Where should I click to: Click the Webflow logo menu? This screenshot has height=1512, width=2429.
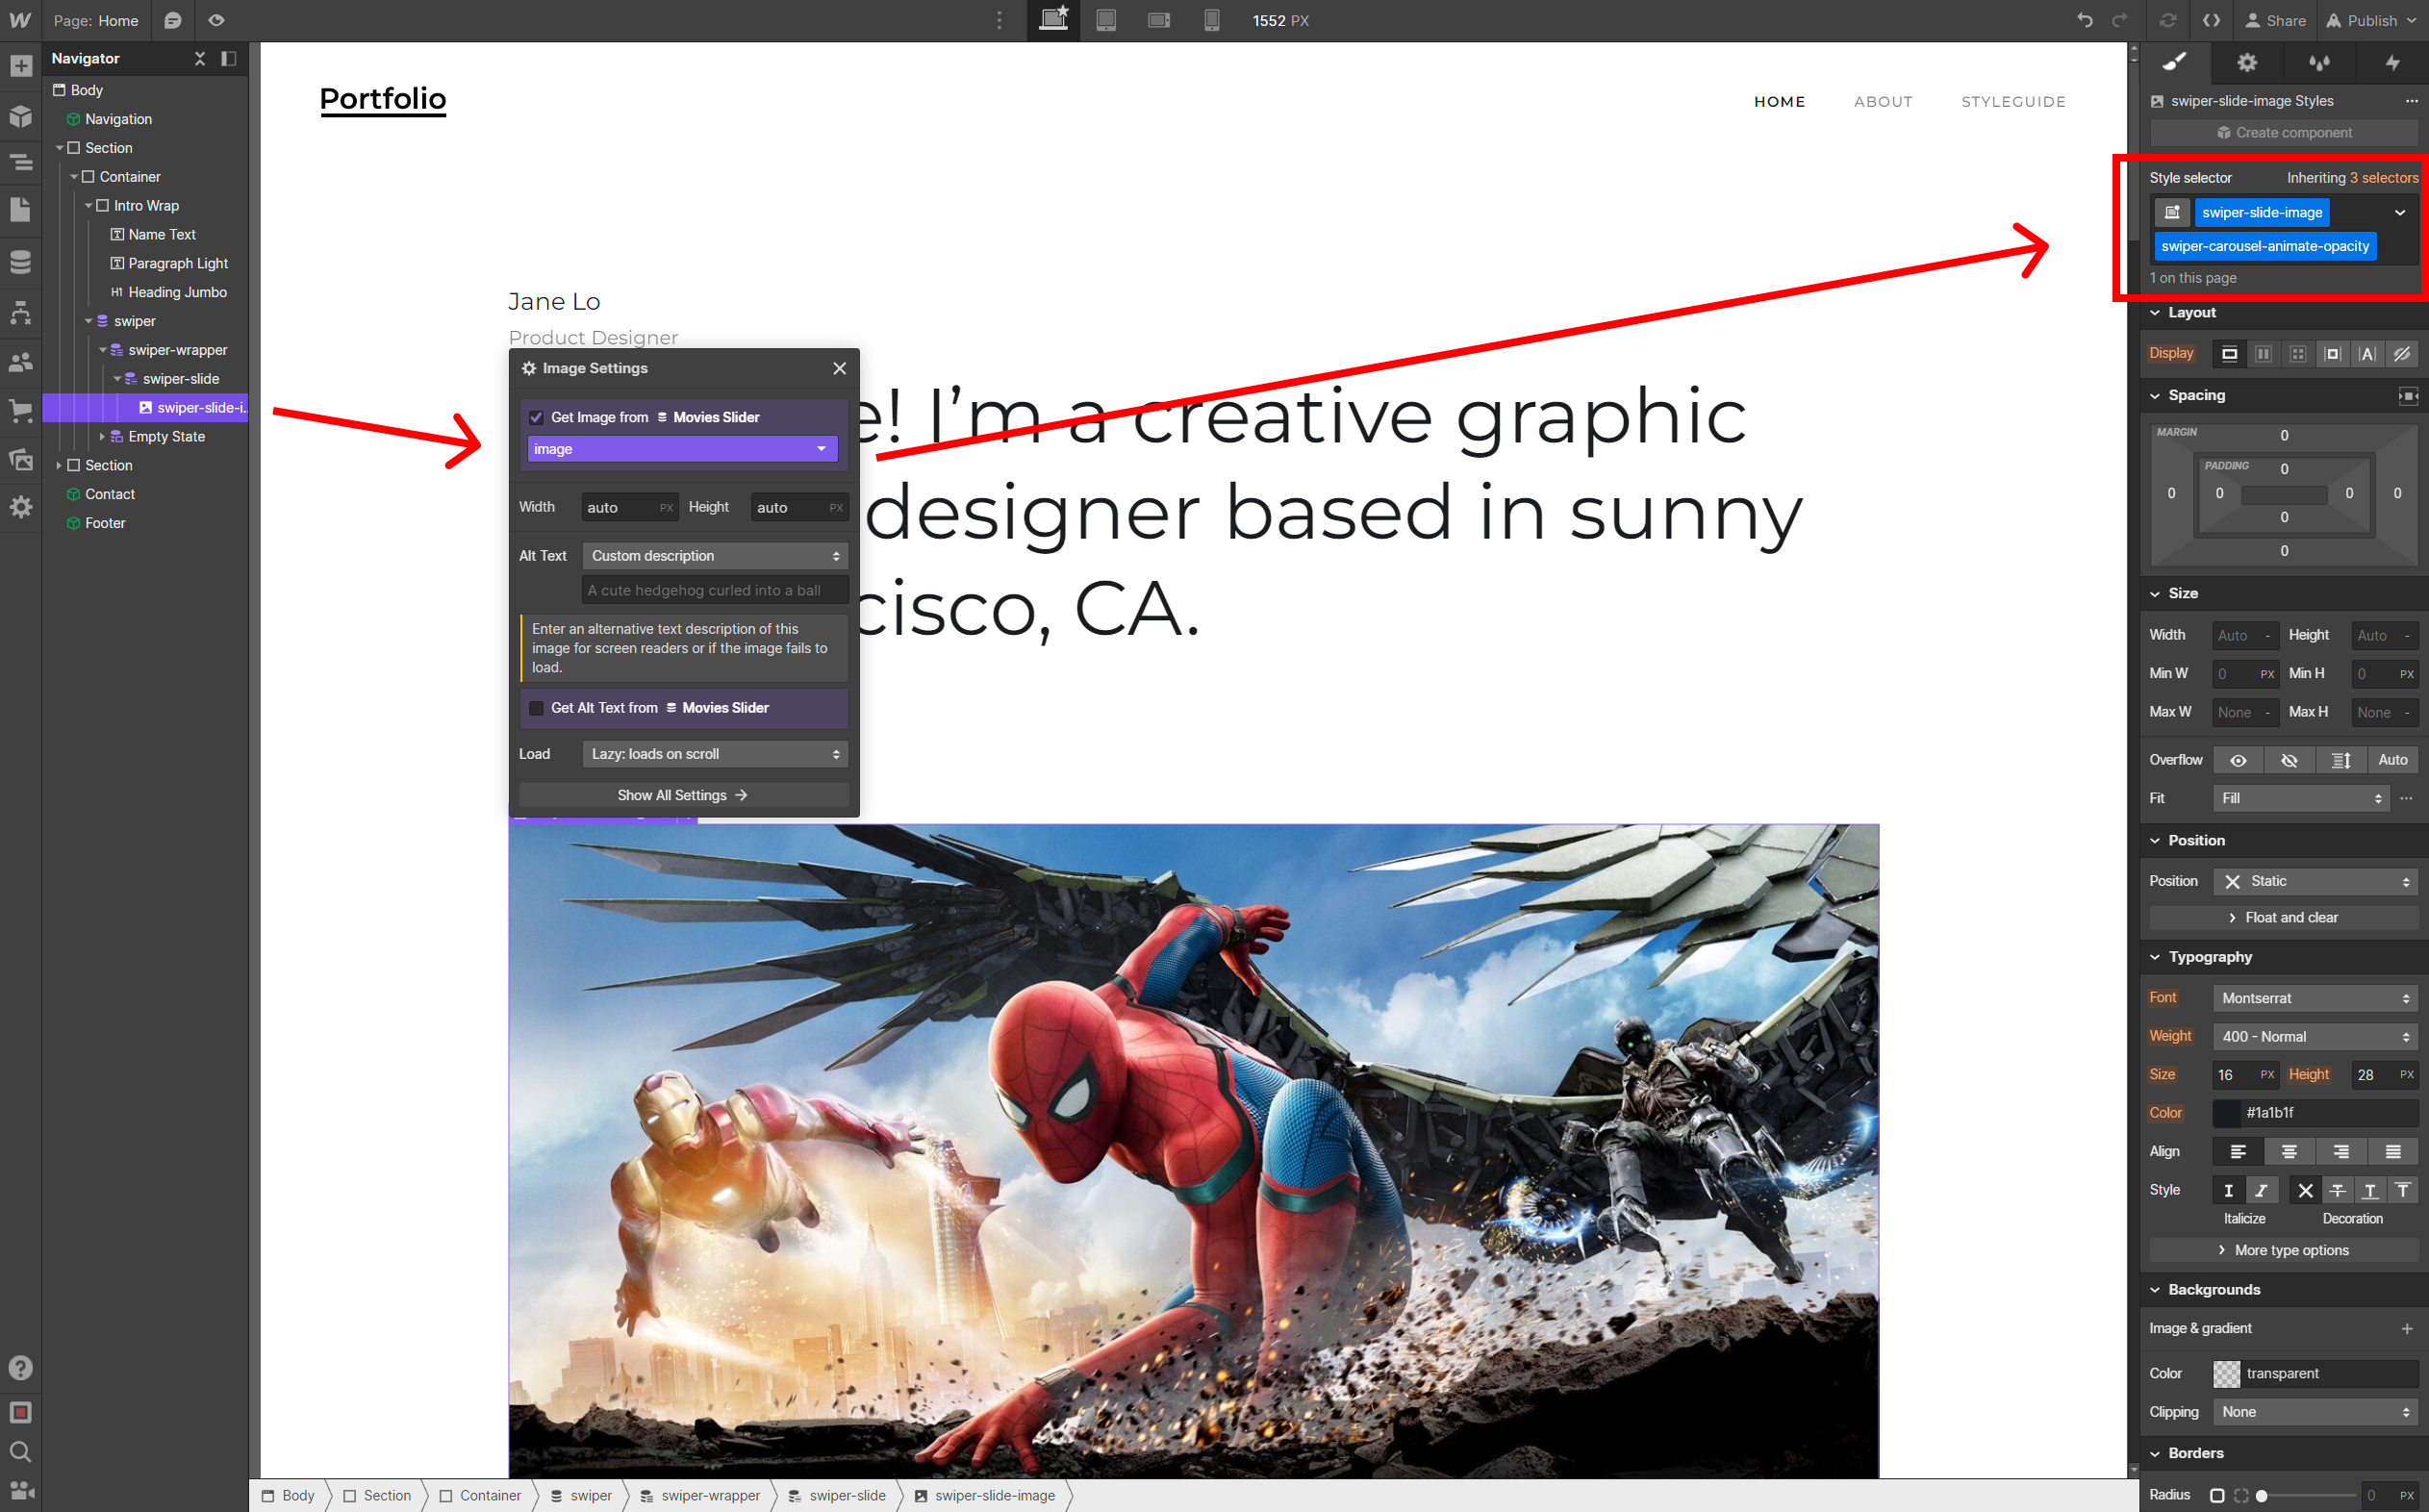point(20,20)
